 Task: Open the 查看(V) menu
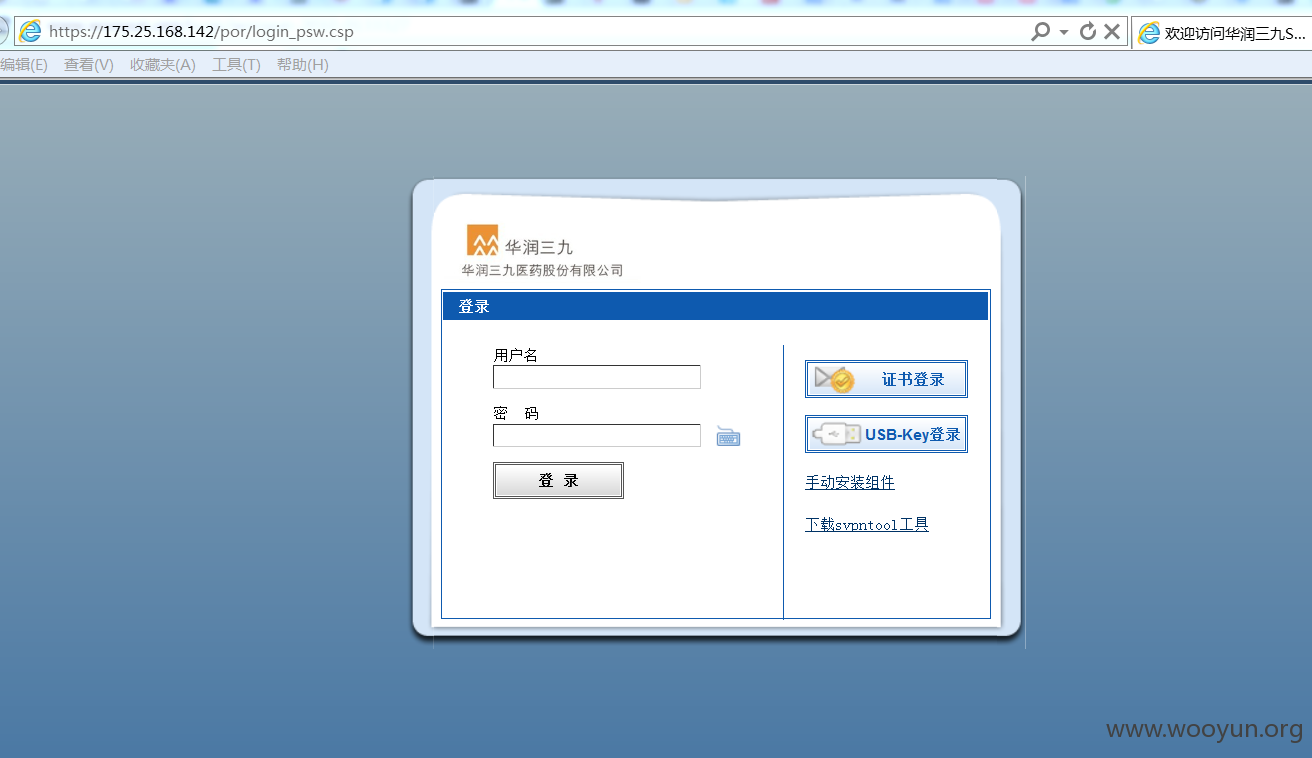click(x=89, y=65)
